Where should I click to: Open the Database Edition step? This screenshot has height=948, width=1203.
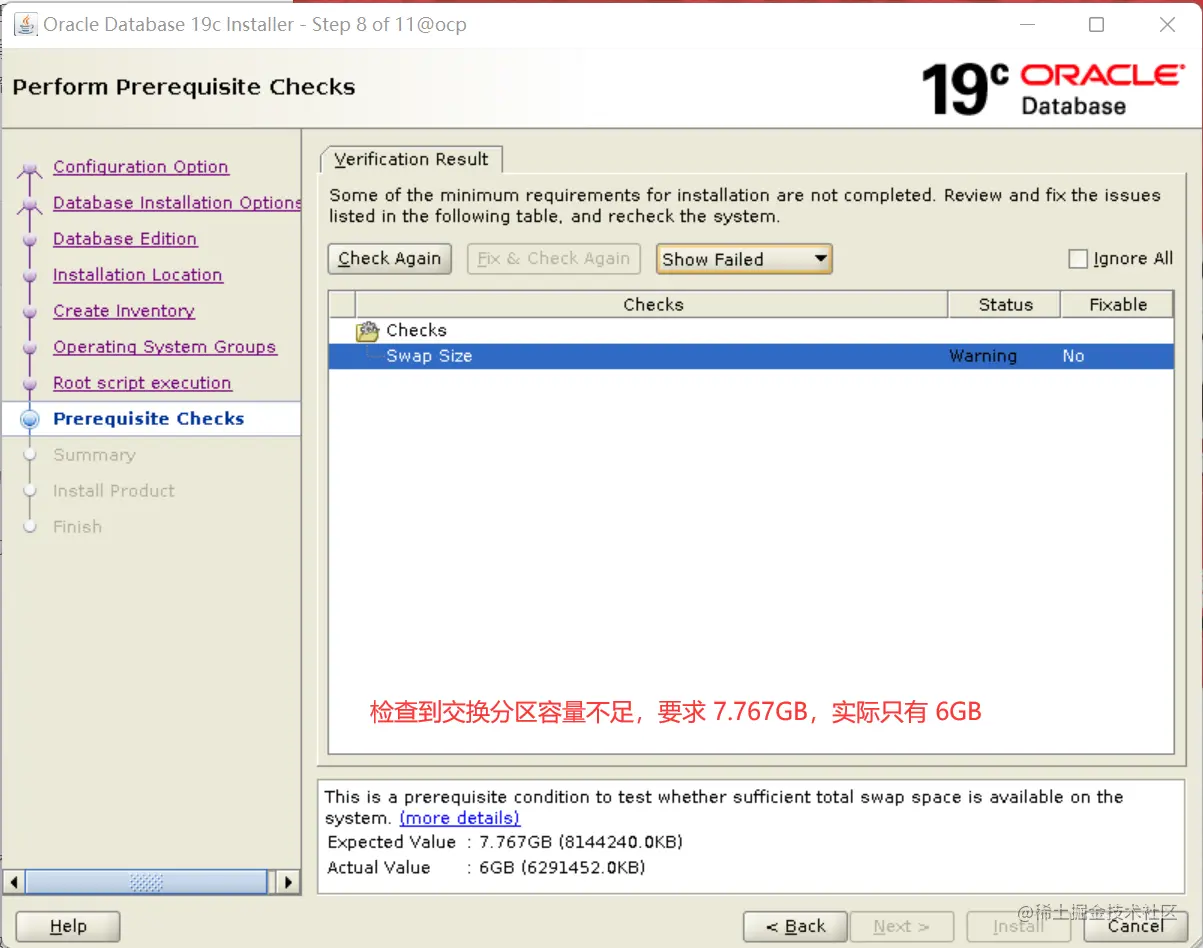pyautogui.click(x=125, y=239)
